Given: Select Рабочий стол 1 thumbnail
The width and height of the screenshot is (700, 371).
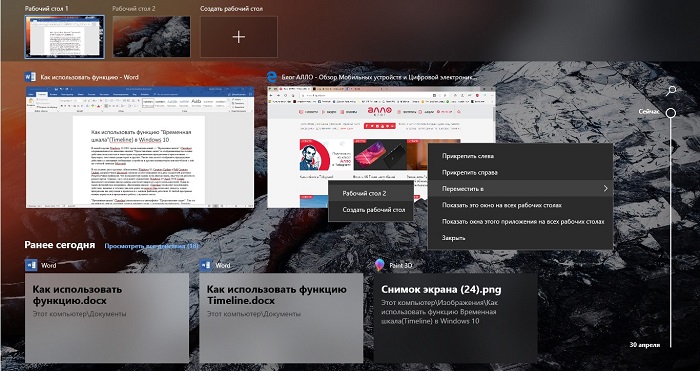Looking at the screenshot, I should [65, 37].
